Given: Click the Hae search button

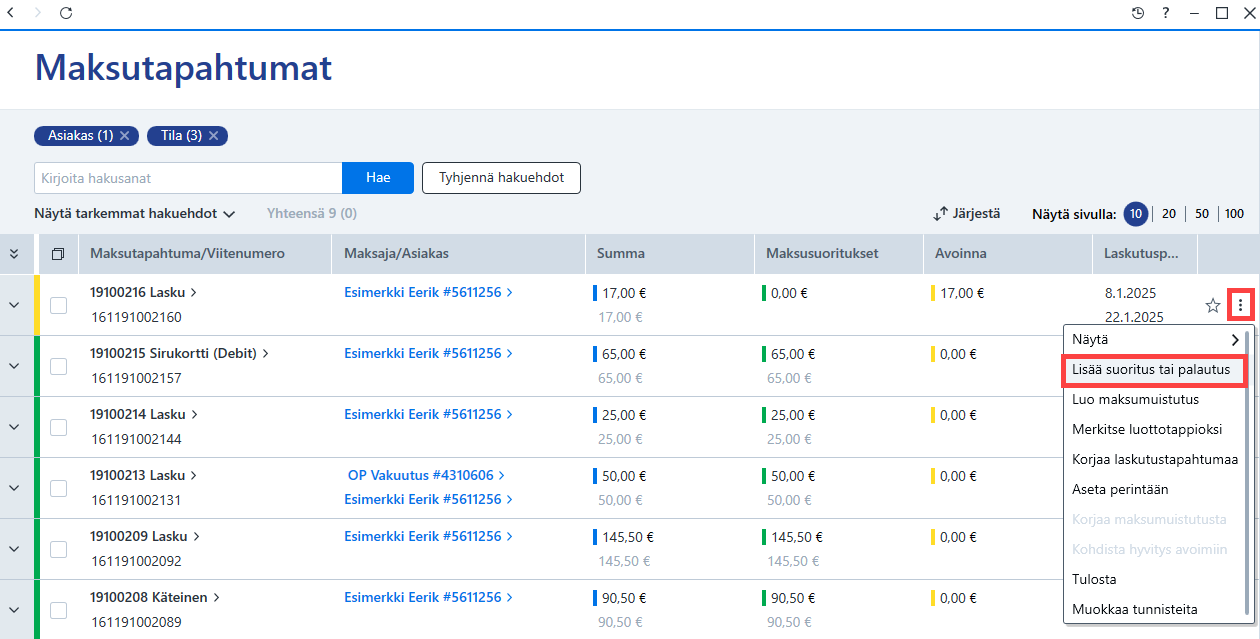Looking at the screenshot, I should pos(378,178).
